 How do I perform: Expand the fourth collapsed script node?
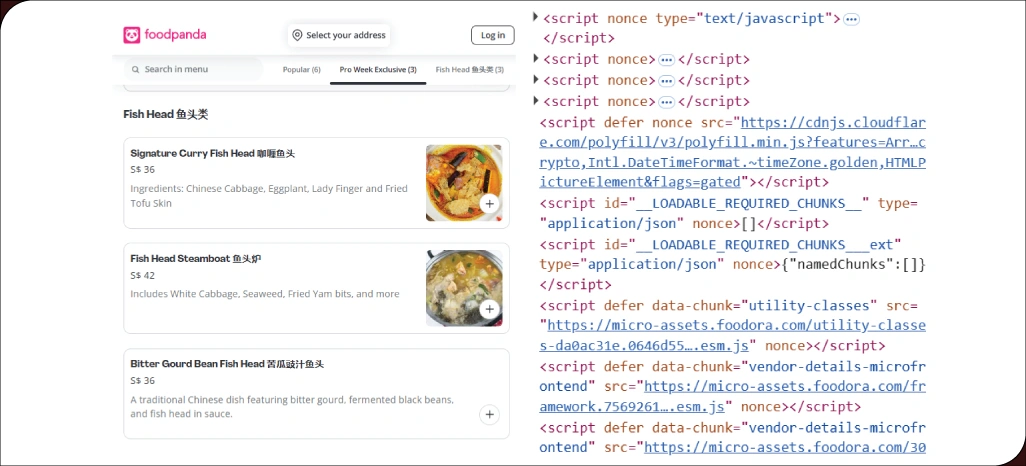coord(537,101)
